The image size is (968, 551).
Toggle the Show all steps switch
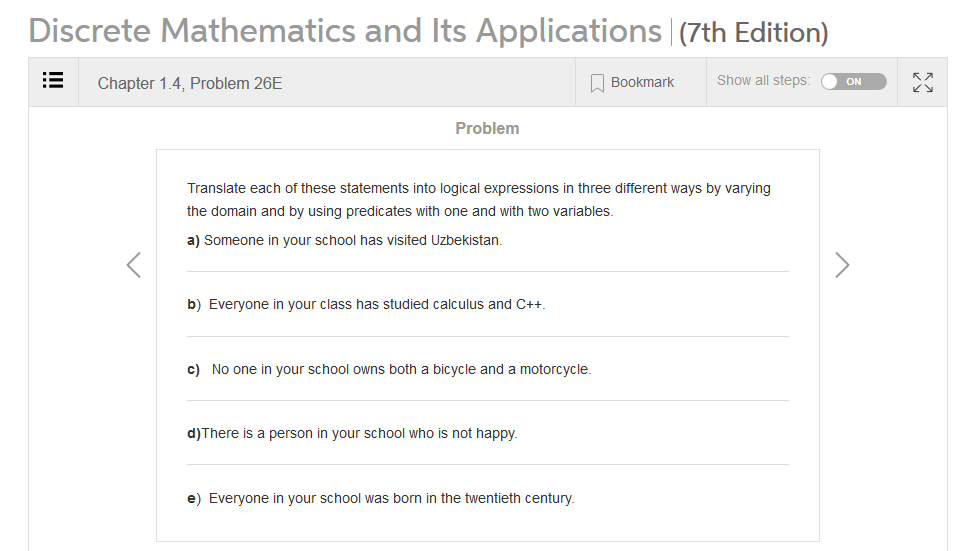[x=853, y=82]
